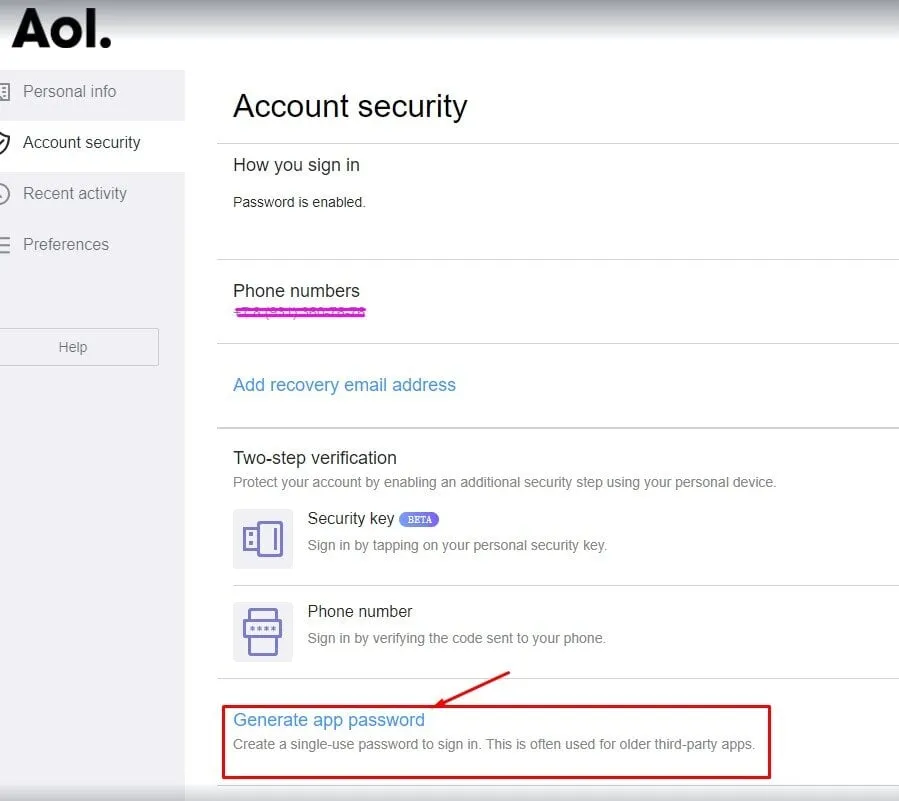Click the BETA badge next to Security key
Viewport: 899px width, 801px height.
click(419, 519)
